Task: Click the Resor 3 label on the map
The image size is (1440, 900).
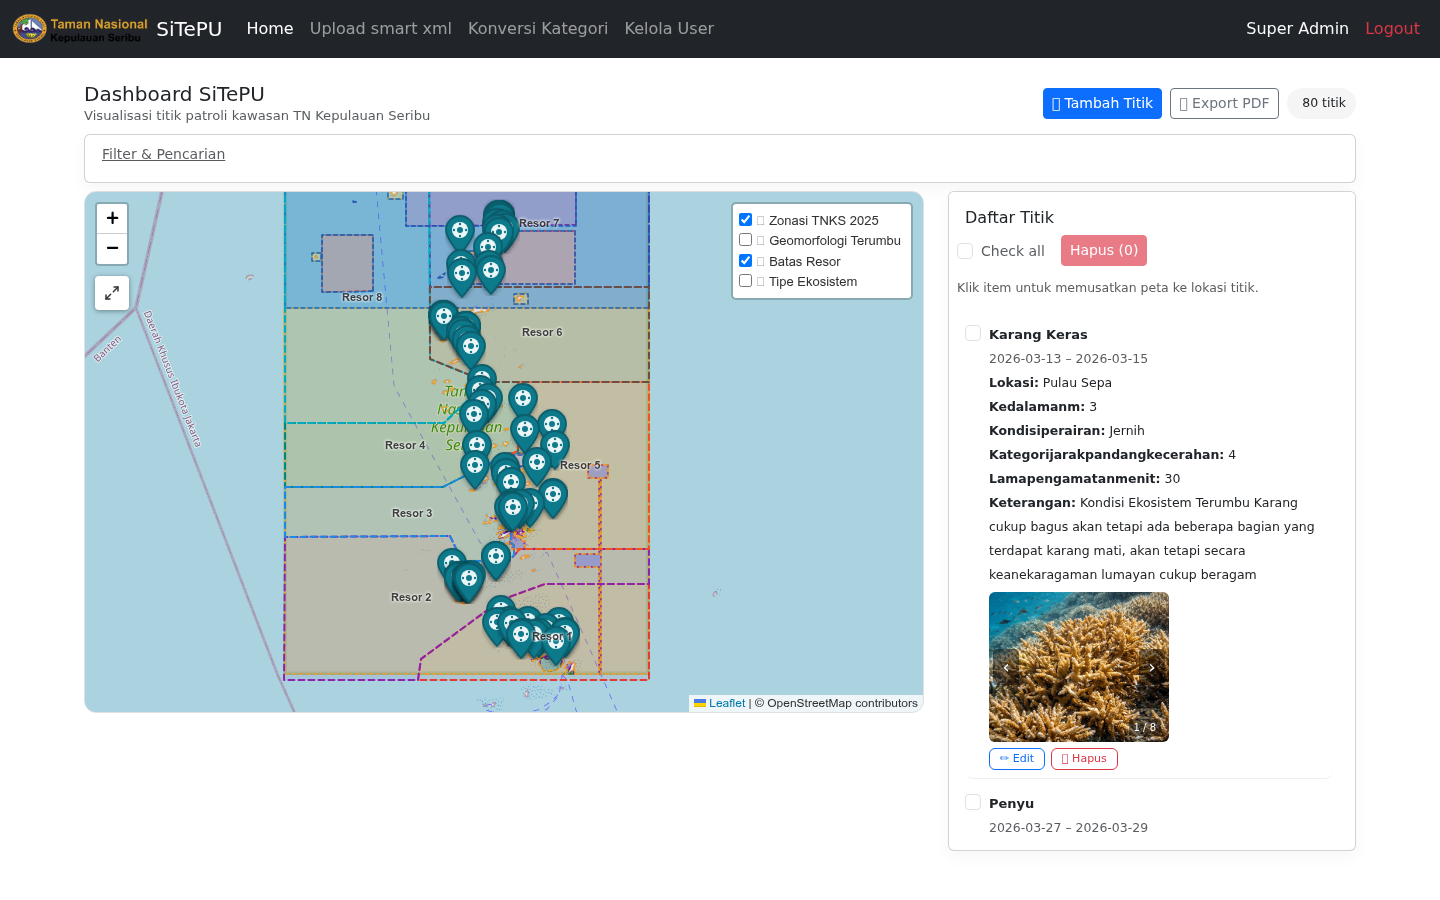Action: tap(412, 513)
